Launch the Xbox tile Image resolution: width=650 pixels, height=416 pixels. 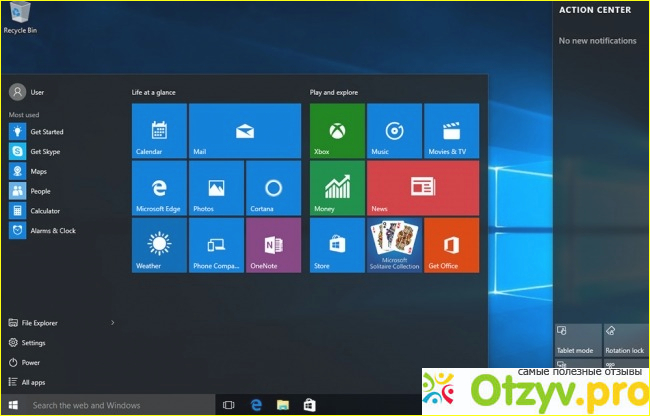[x=337, y=131]
